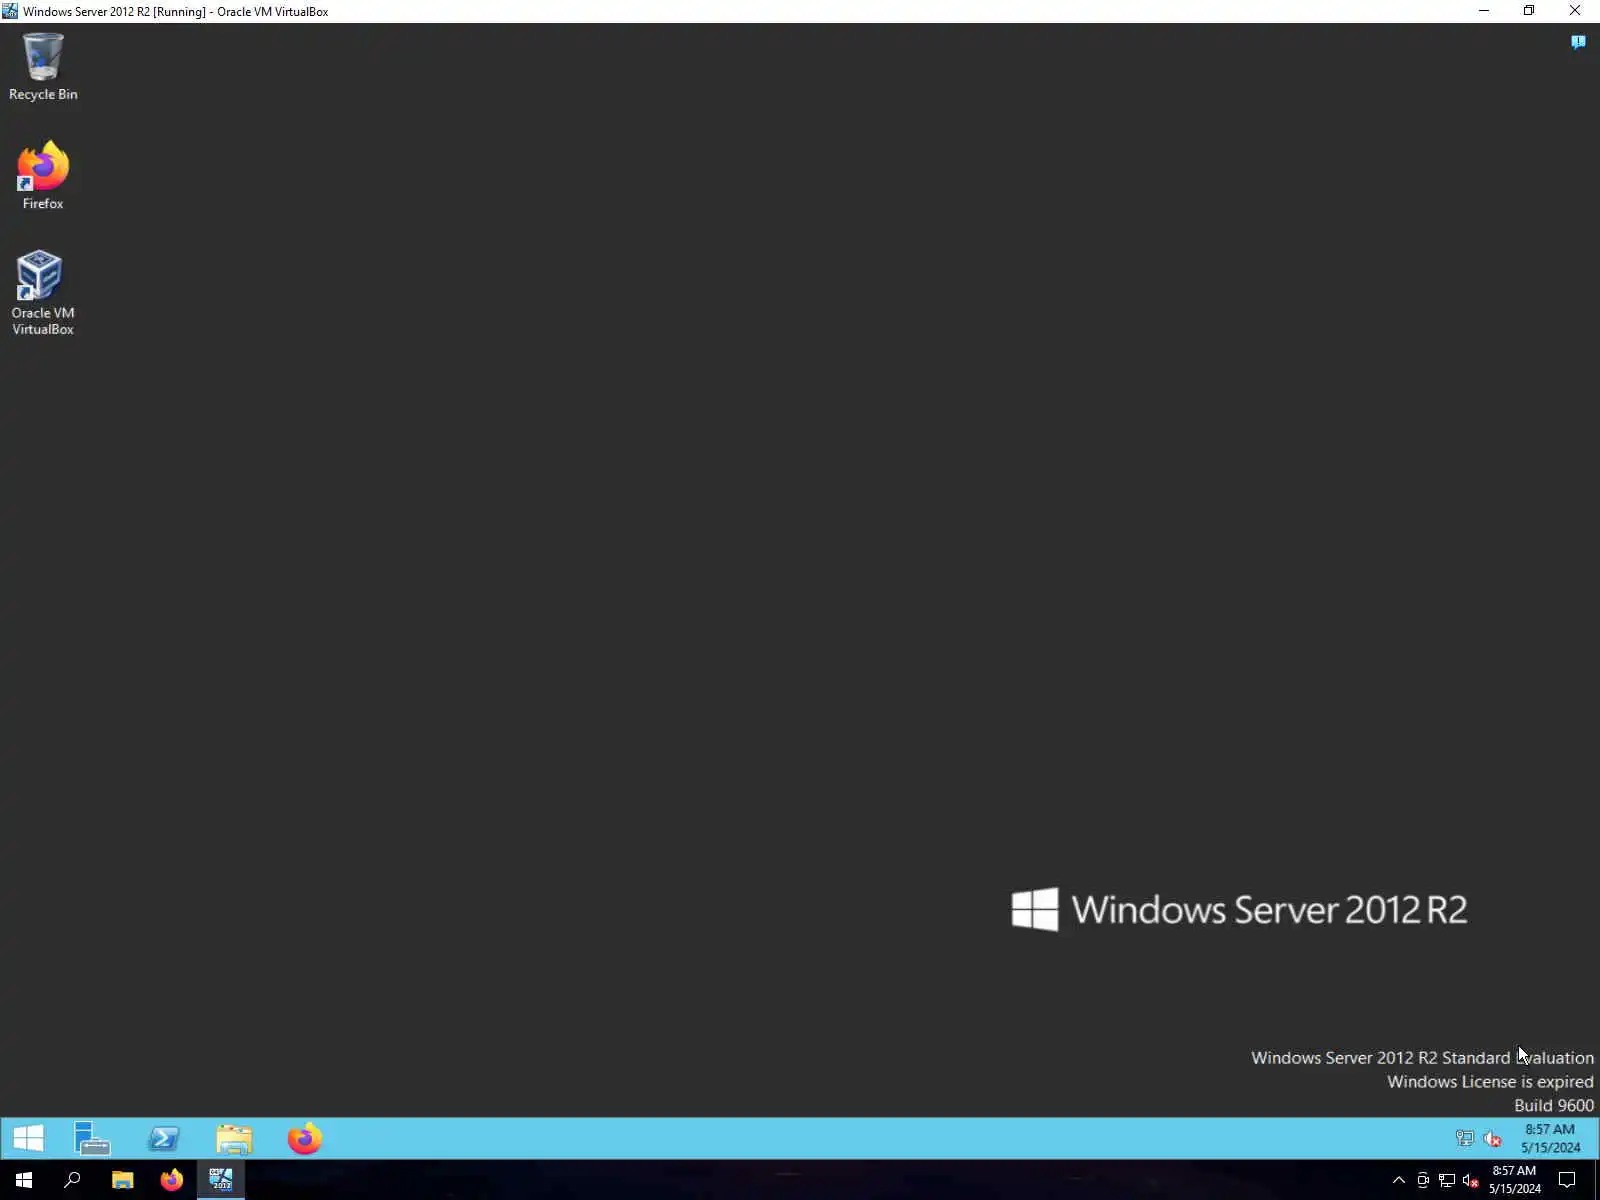This screenshot has width=1600, height=1200.
Task: Select the Oracle VM VirtualBox desktop shortcut
Action: (x=43, y=293)
